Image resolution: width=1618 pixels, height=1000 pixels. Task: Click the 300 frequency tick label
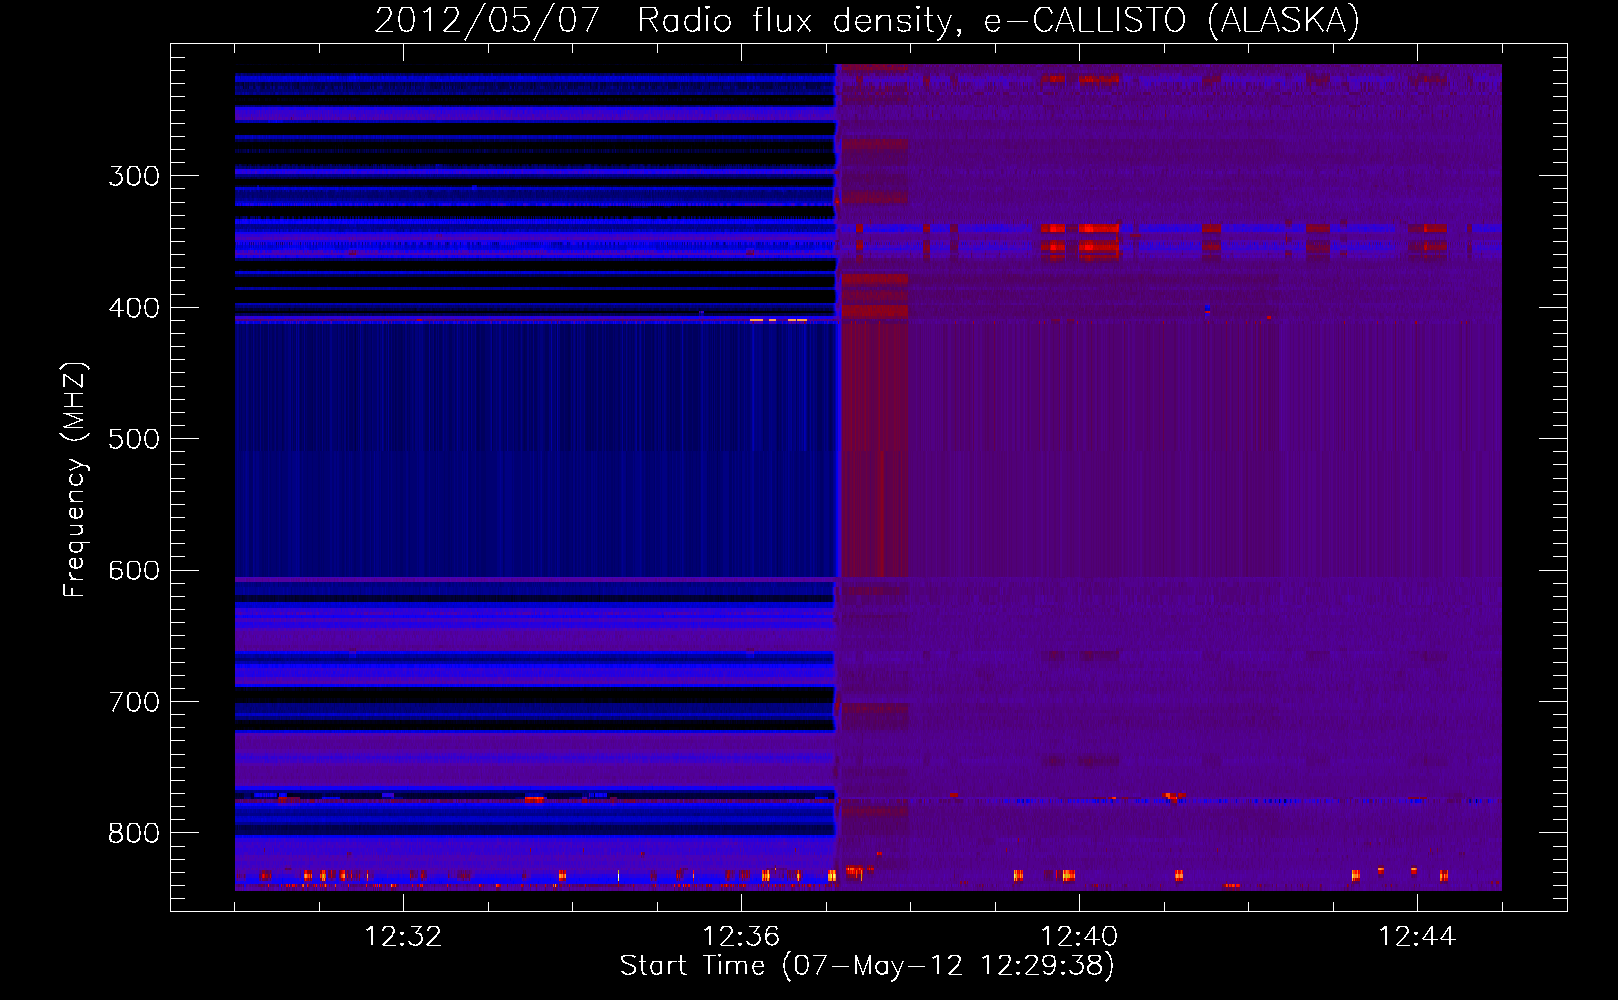[134, 176]
